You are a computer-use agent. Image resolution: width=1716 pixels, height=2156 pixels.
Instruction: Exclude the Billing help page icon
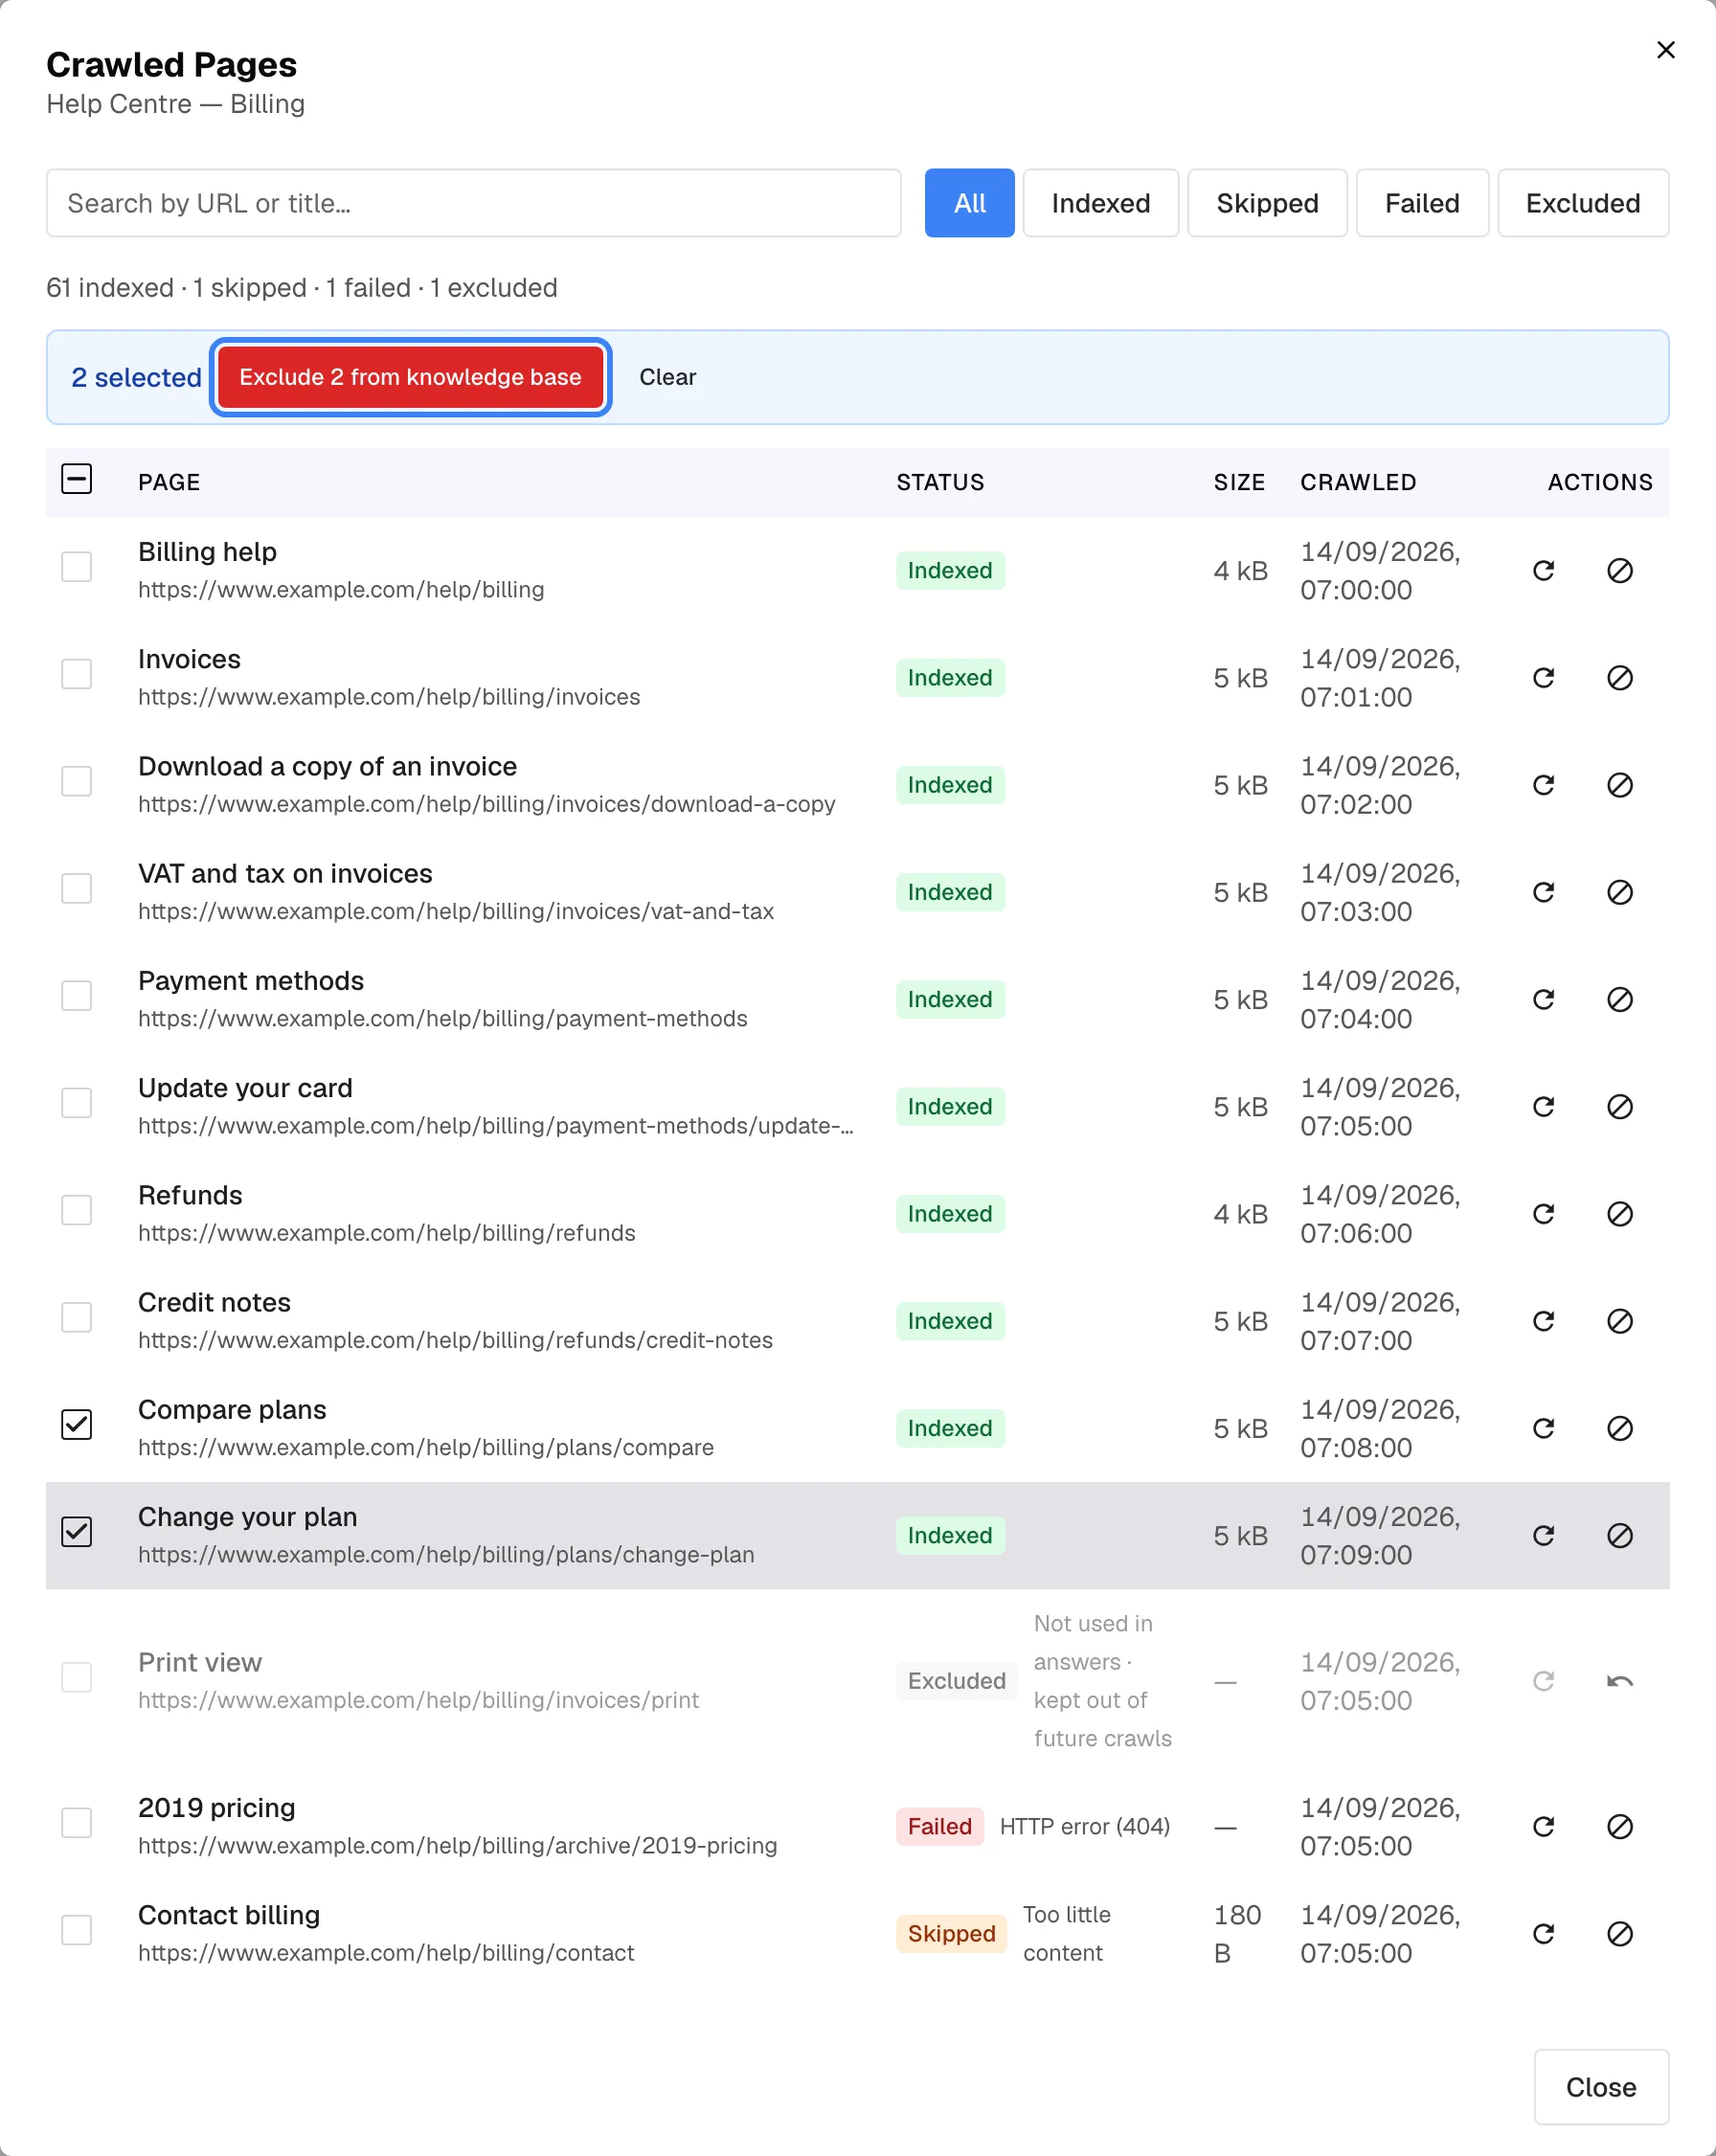pos(1619,570)
